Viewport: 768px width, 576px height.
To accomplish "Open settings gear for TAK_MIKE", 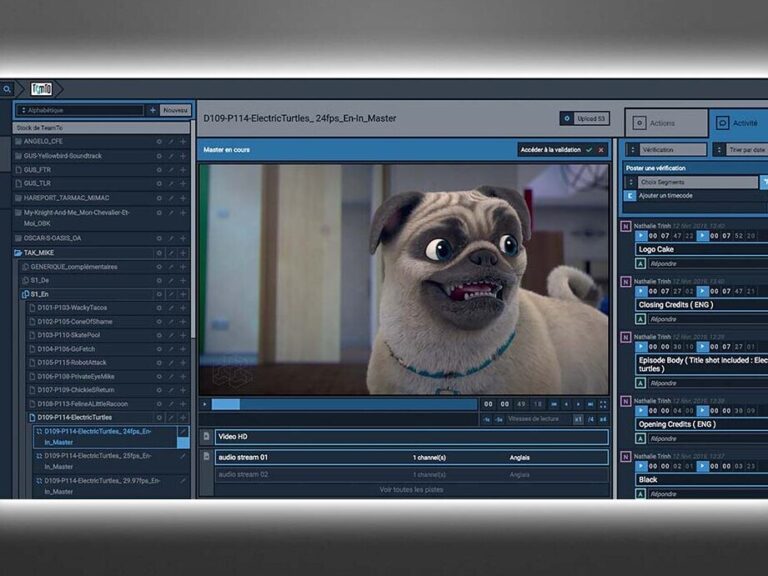I will coord(159,253).
